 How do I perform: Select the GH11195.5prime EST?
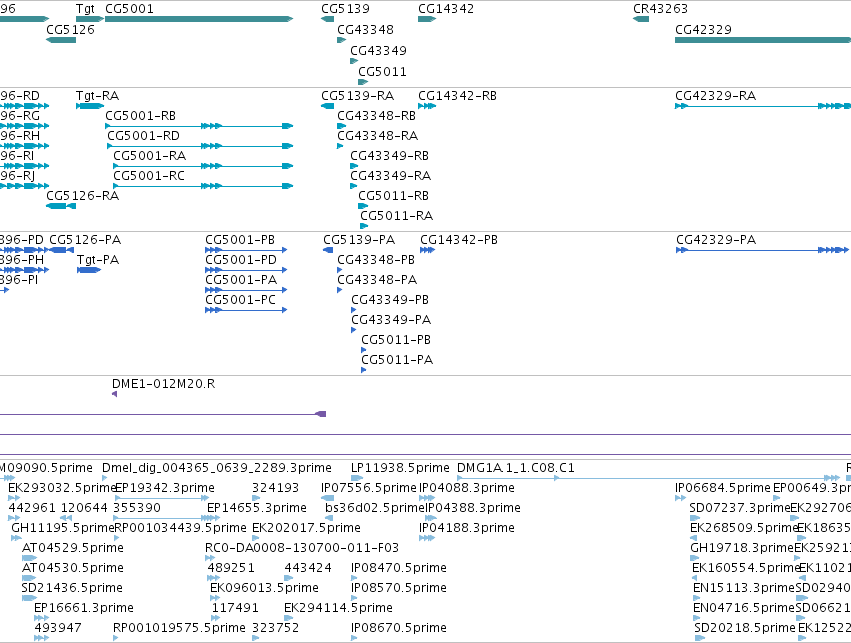(x=63, y=528)
